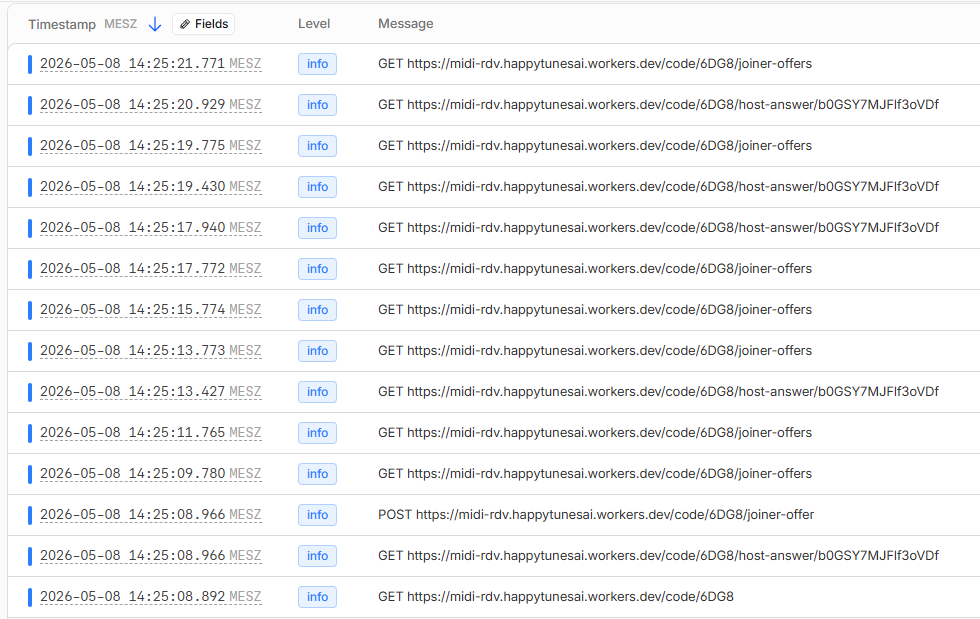Viewport: 980px width, 619px height.
Task: Open GET host-answer message at 14:25:19.430
Action: coord(658,186)
